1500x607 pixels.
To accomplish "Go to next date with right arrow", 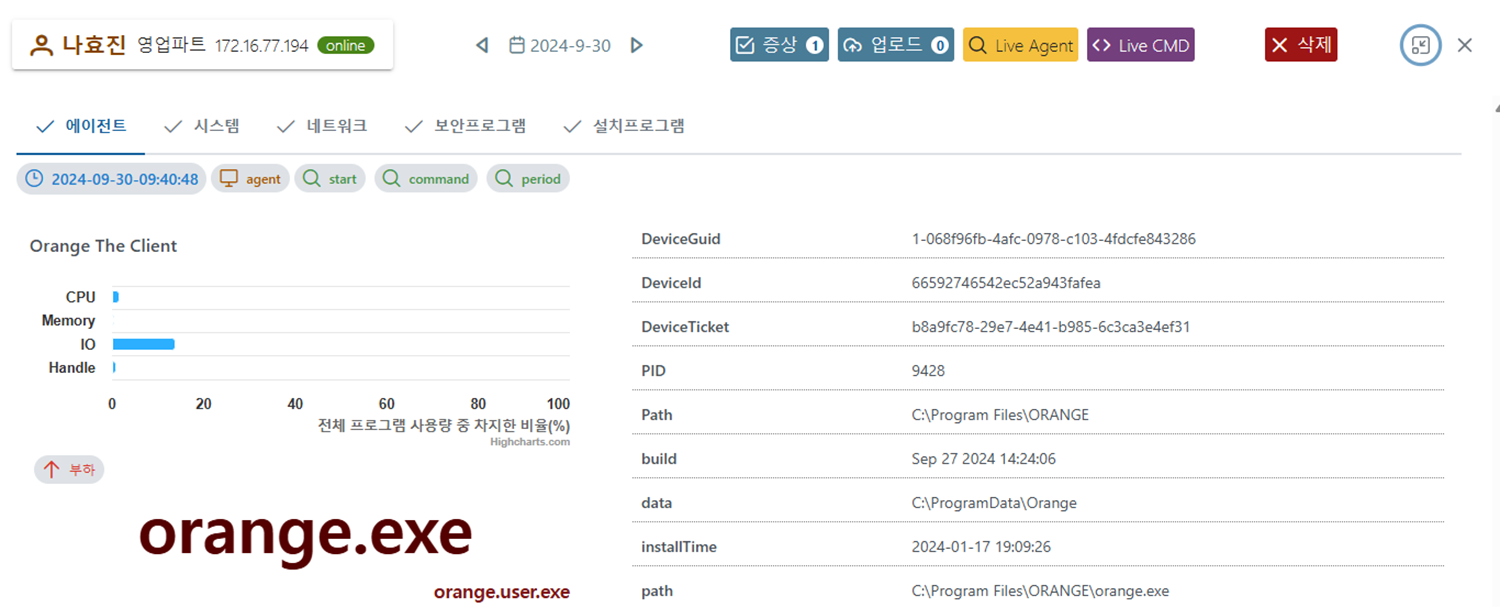I will [636, 45].
